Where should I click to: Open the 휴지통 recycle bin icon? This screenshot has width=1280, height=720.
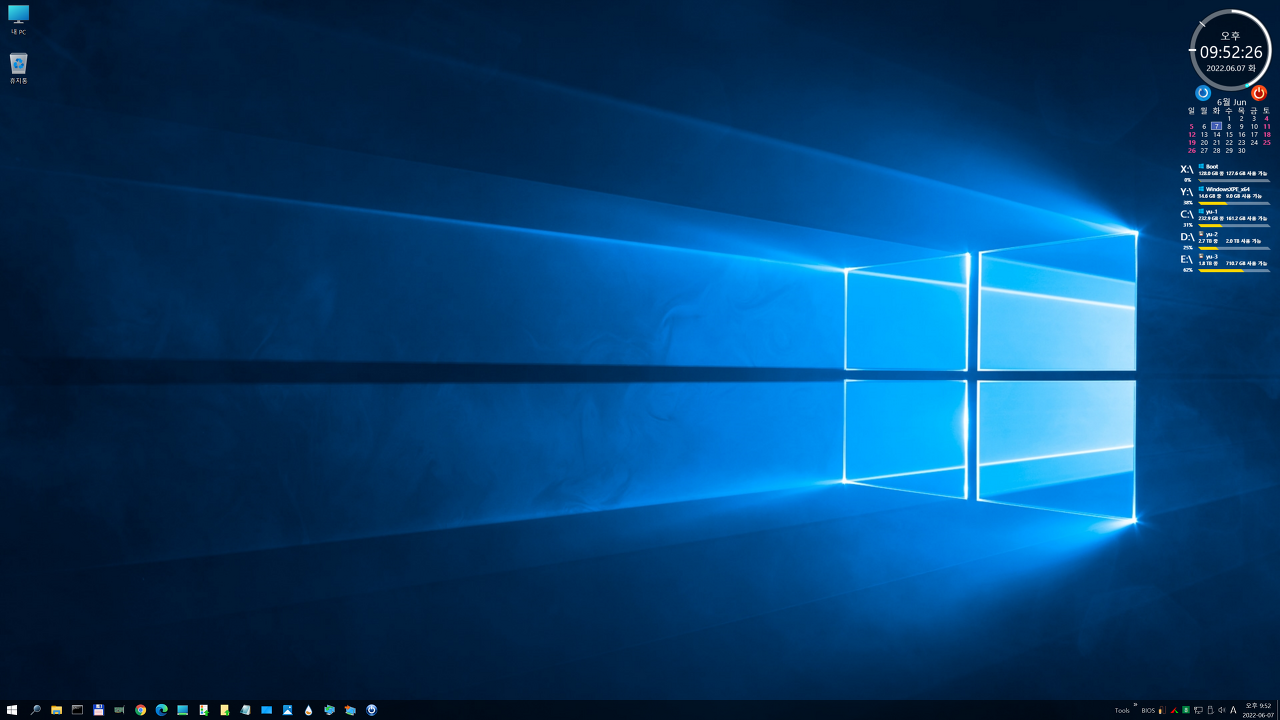coord(19,68)
